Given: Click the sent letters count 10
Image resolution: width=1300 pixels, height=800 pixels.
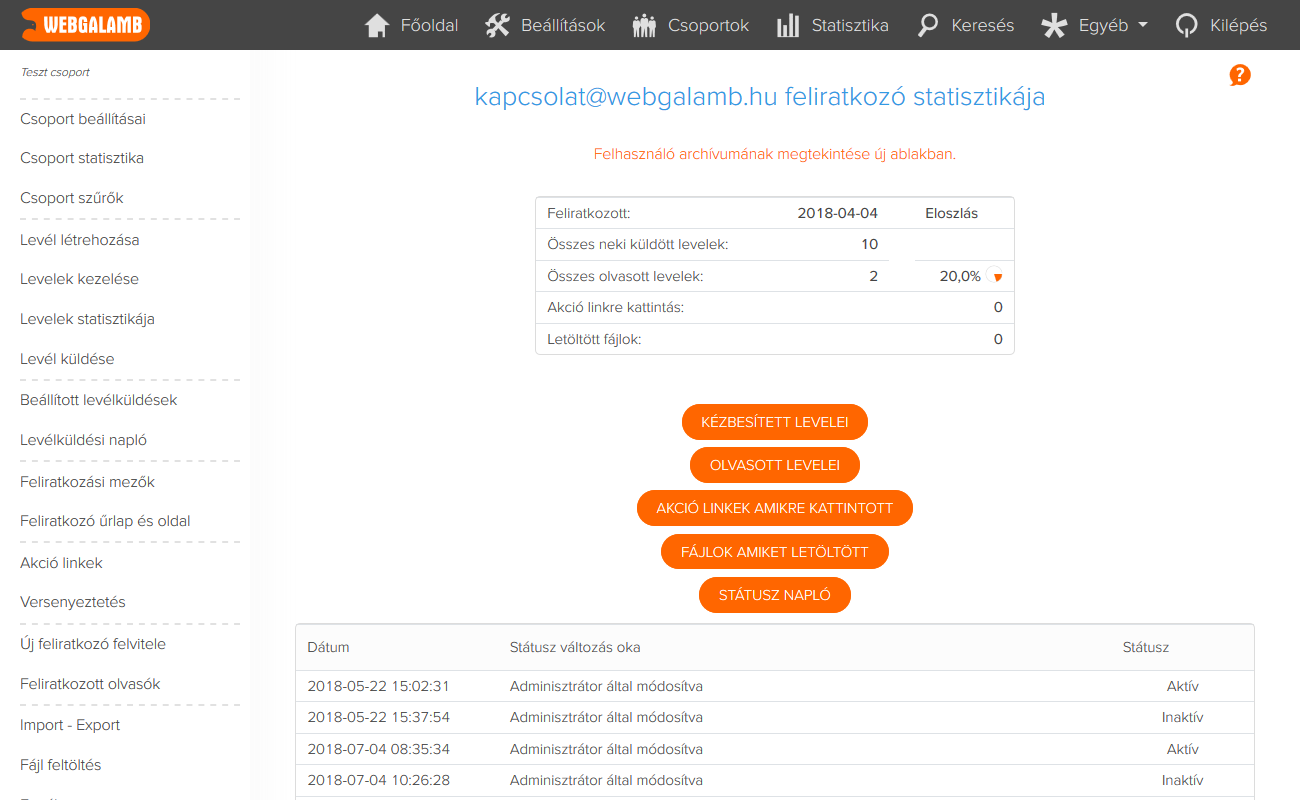Looking at the screenshot, I should (x=869, y=244).
